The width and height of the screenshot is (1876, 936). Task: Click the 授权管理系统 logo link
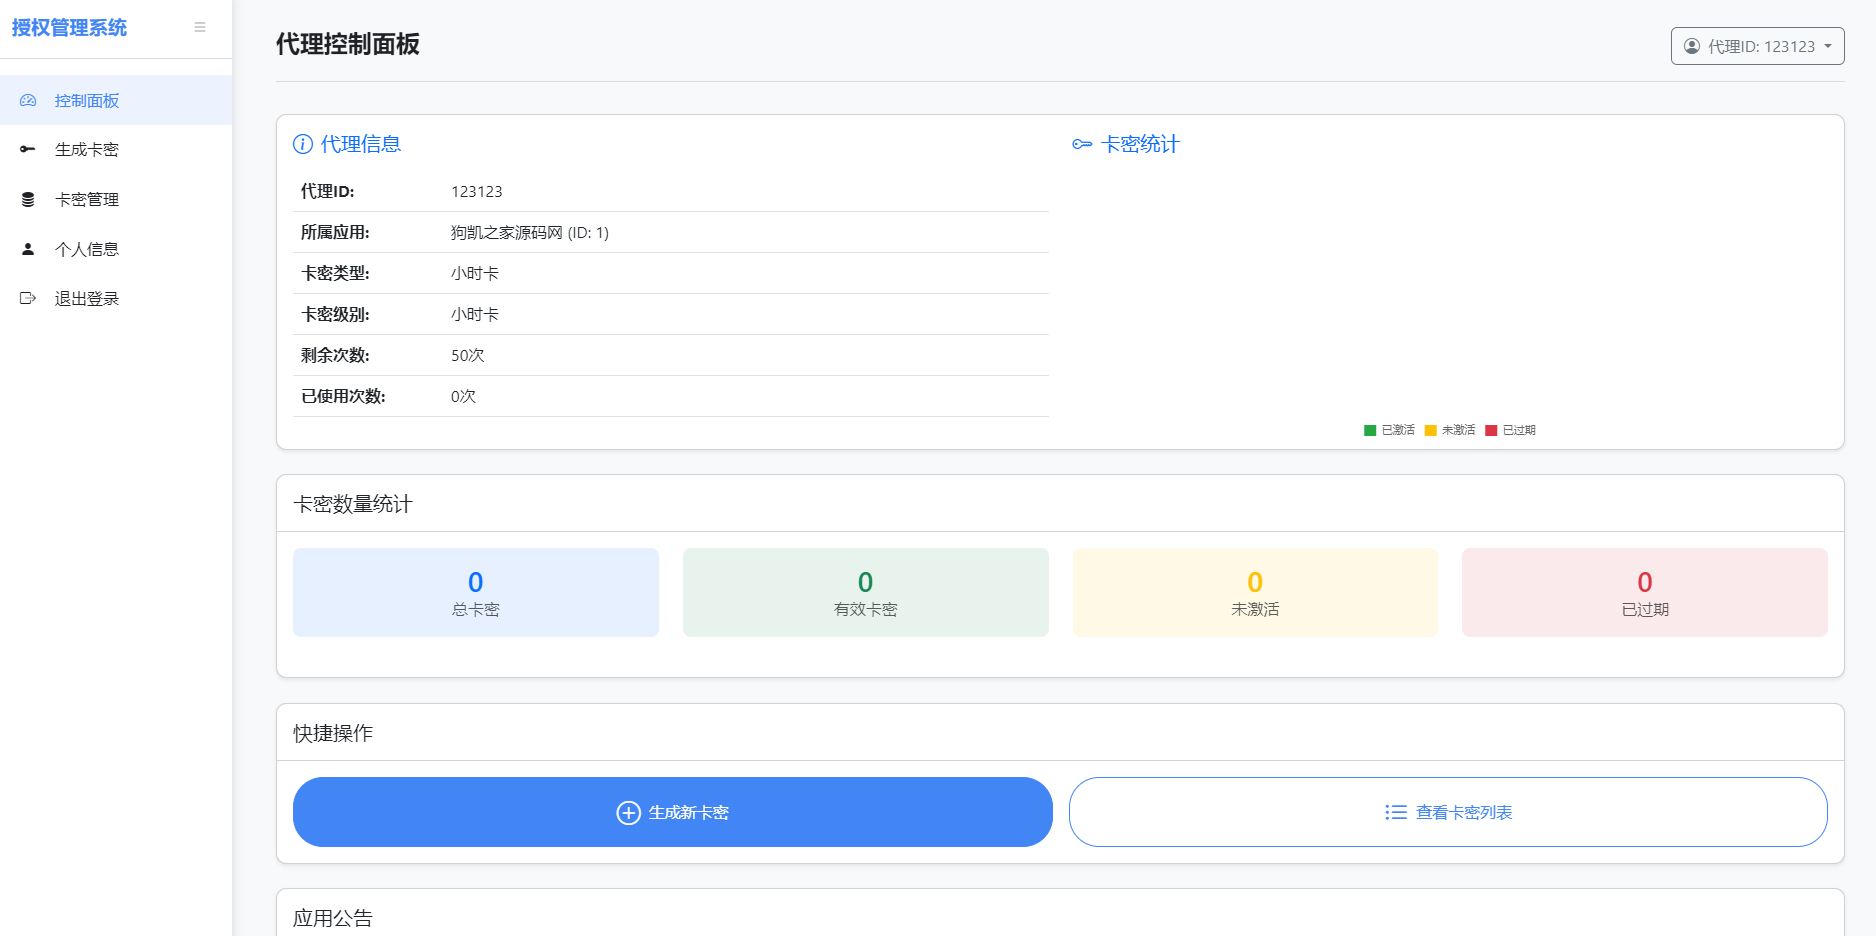click(x=69, y=28)
